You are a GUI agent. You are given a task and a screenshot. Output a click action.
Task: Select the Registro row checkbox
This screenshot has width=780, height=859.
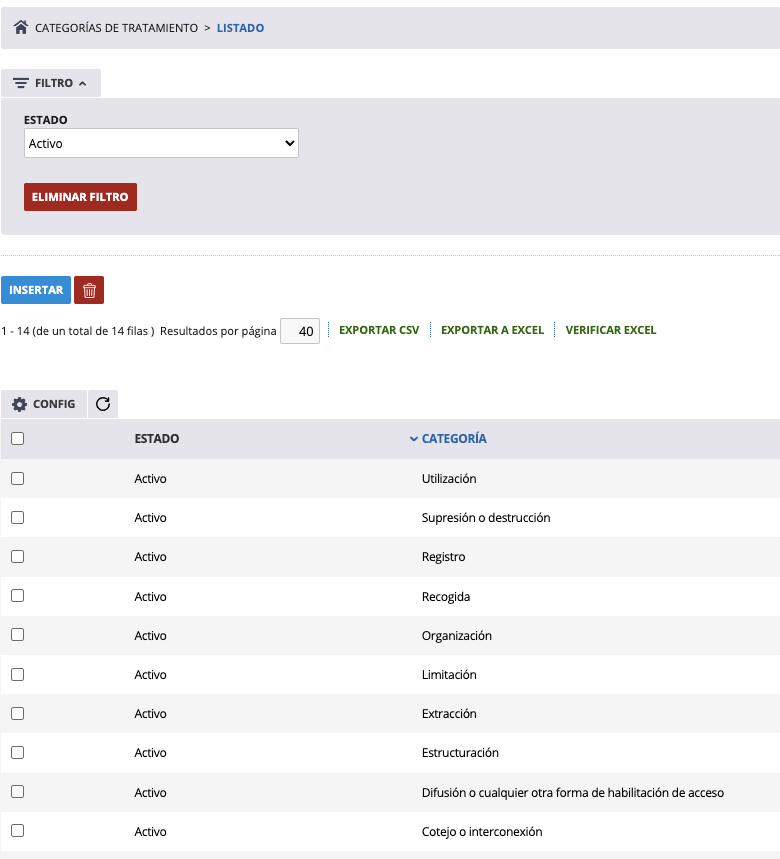(x=17, y=556)
